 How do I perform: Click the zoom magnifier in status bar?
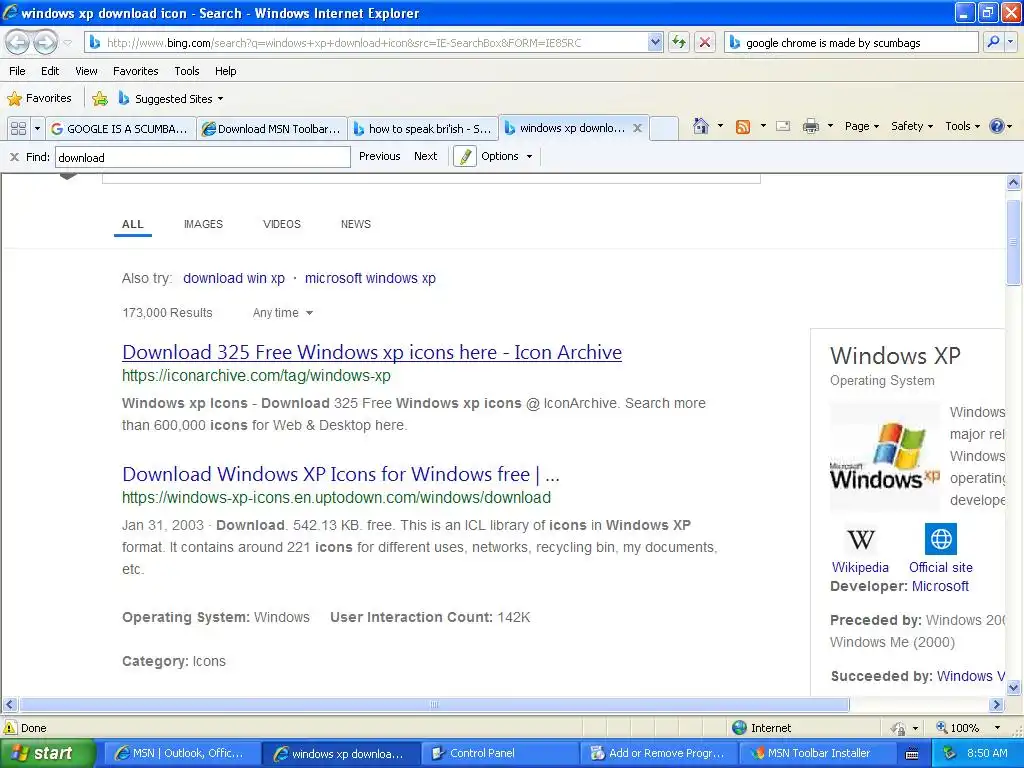coord(942,728)
